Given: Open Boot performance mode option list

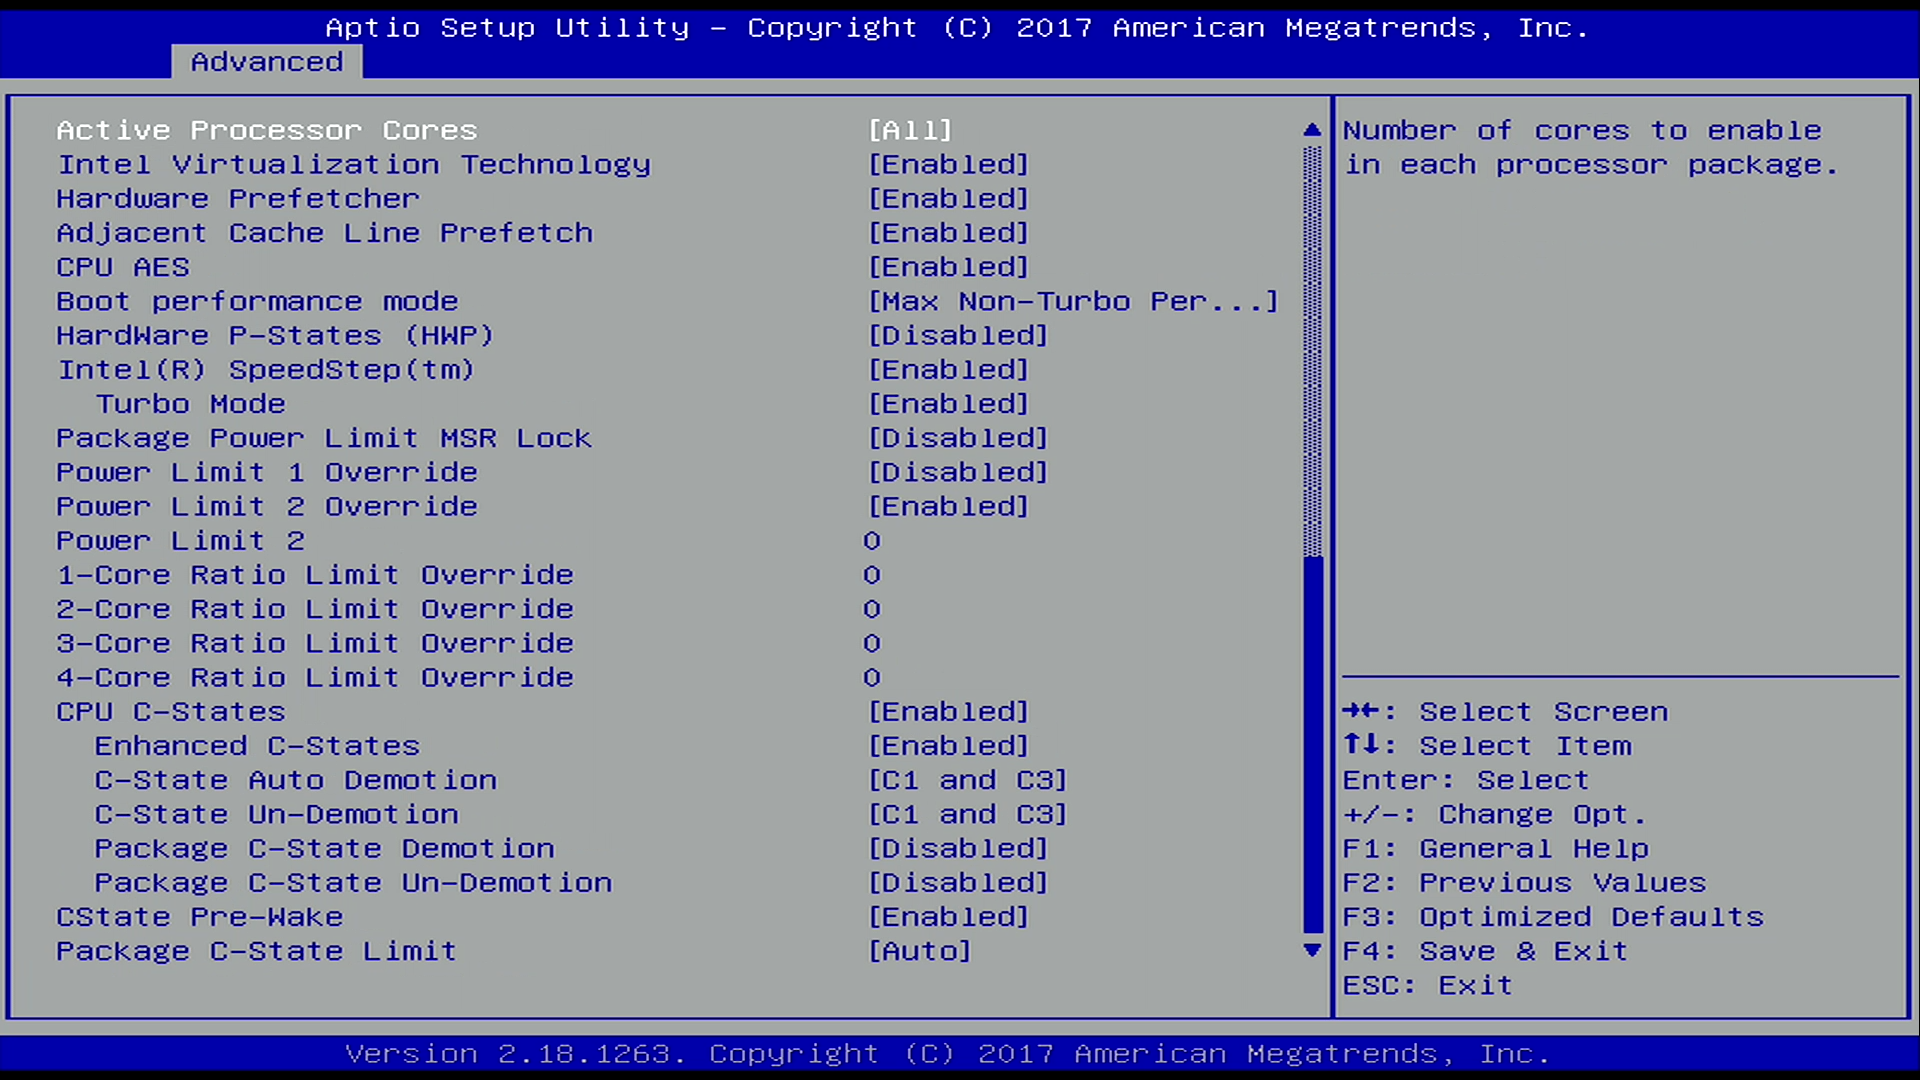Looking at the screenshot, I should pyautogui.click(x=1072, y=301).
